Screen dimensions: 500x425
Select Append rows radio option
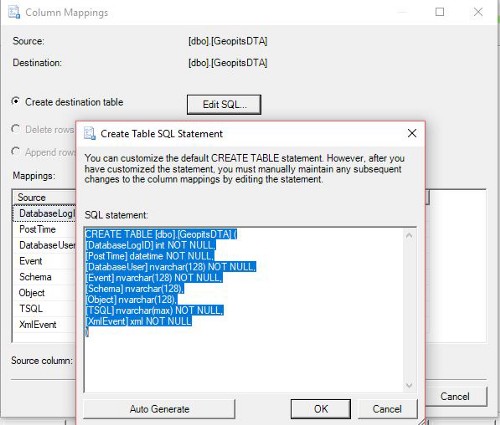[x=15, y=152]
